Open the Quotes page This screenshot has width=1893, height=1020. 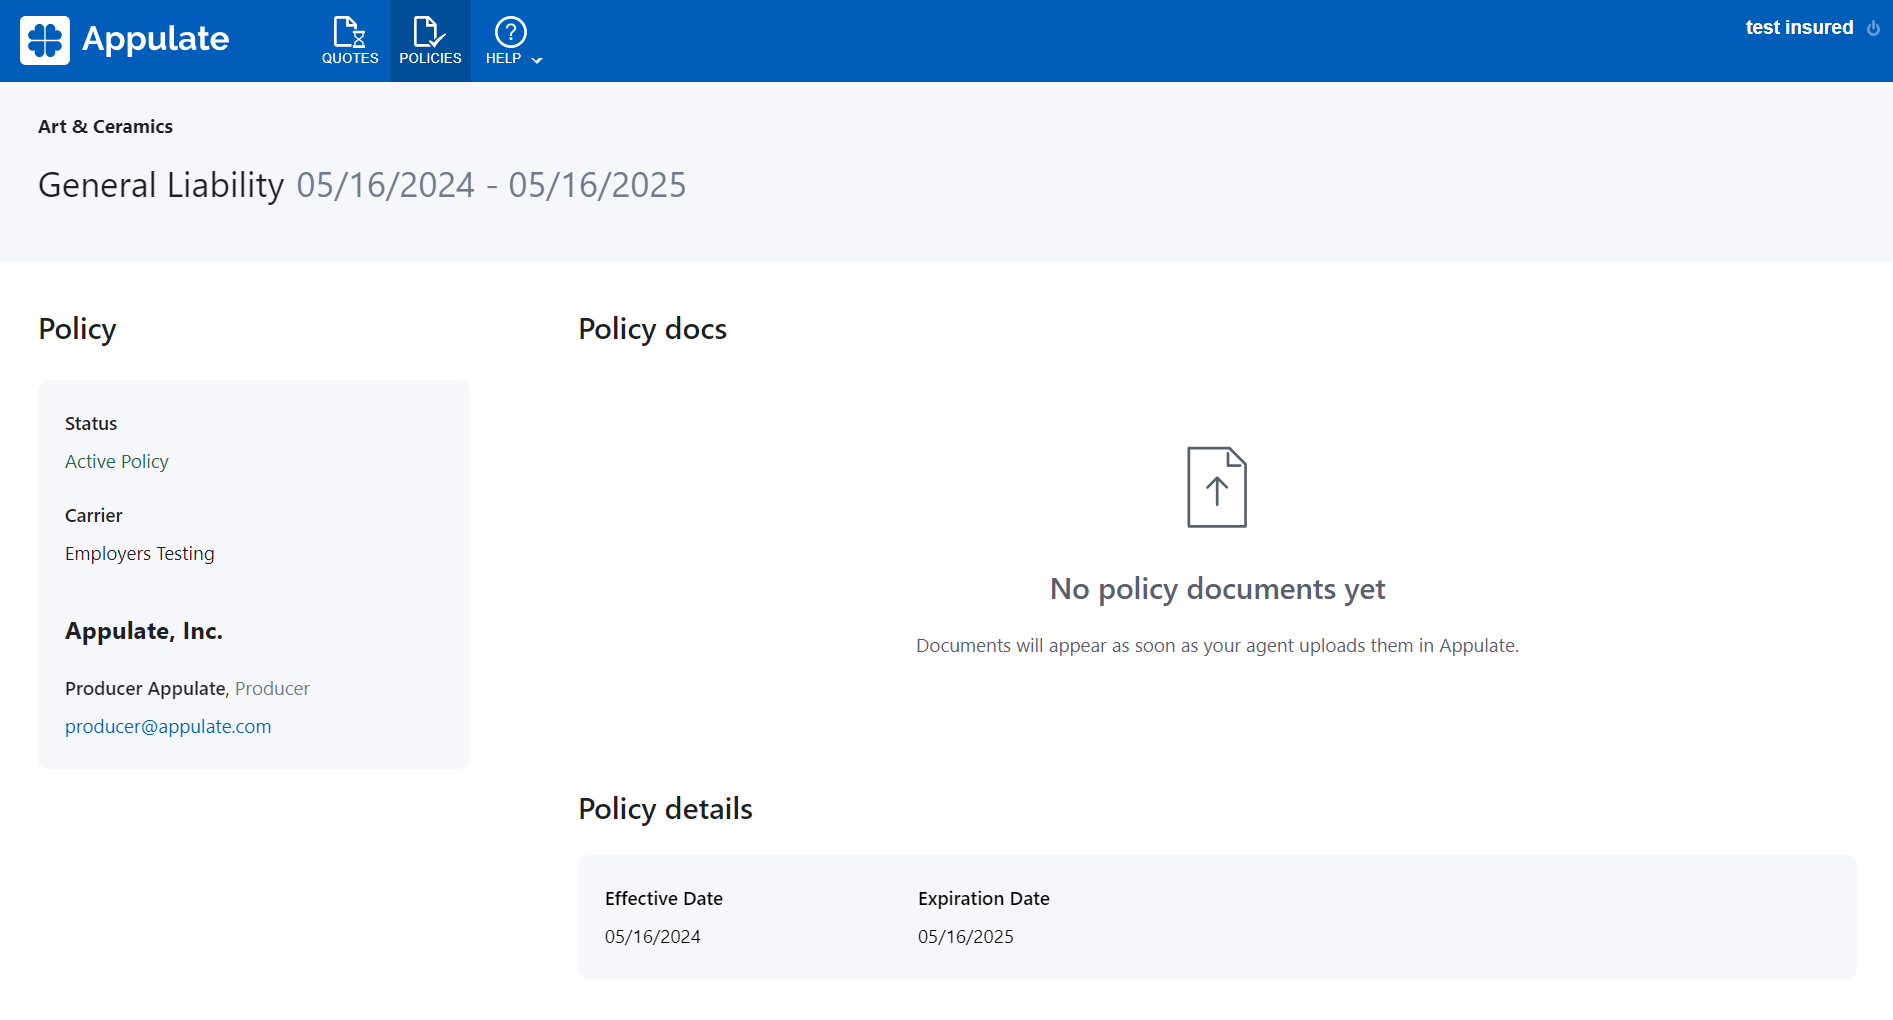point(350,41)
